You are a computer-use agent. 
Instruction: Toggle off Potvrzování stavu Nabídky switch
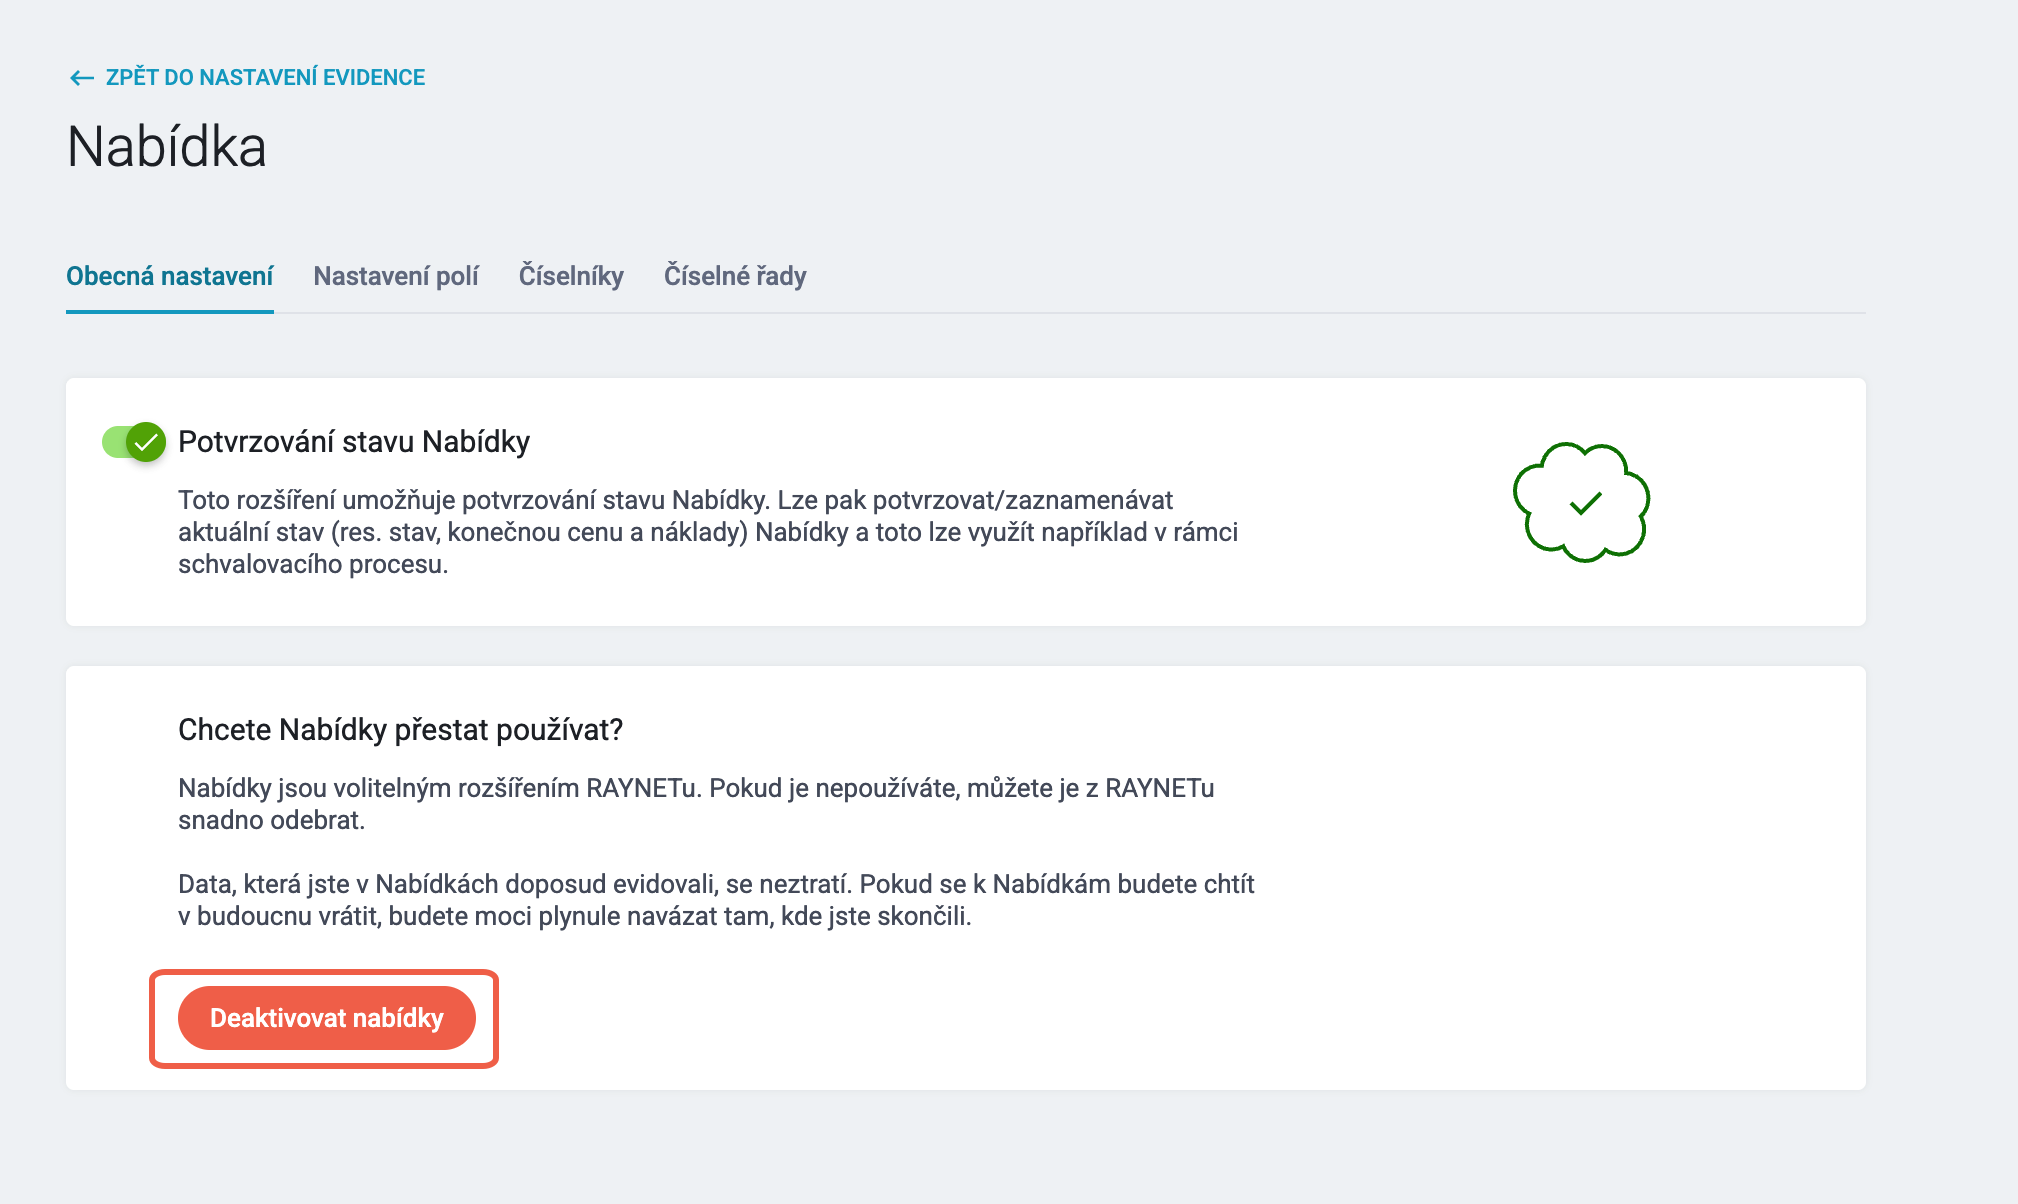coord(134,441)
